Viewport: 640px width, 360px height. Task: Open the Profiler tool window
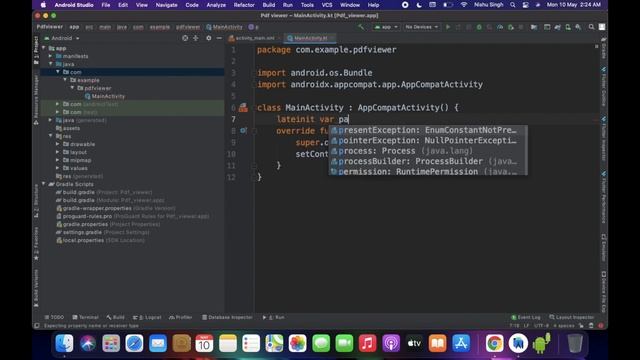pos(180,317)
